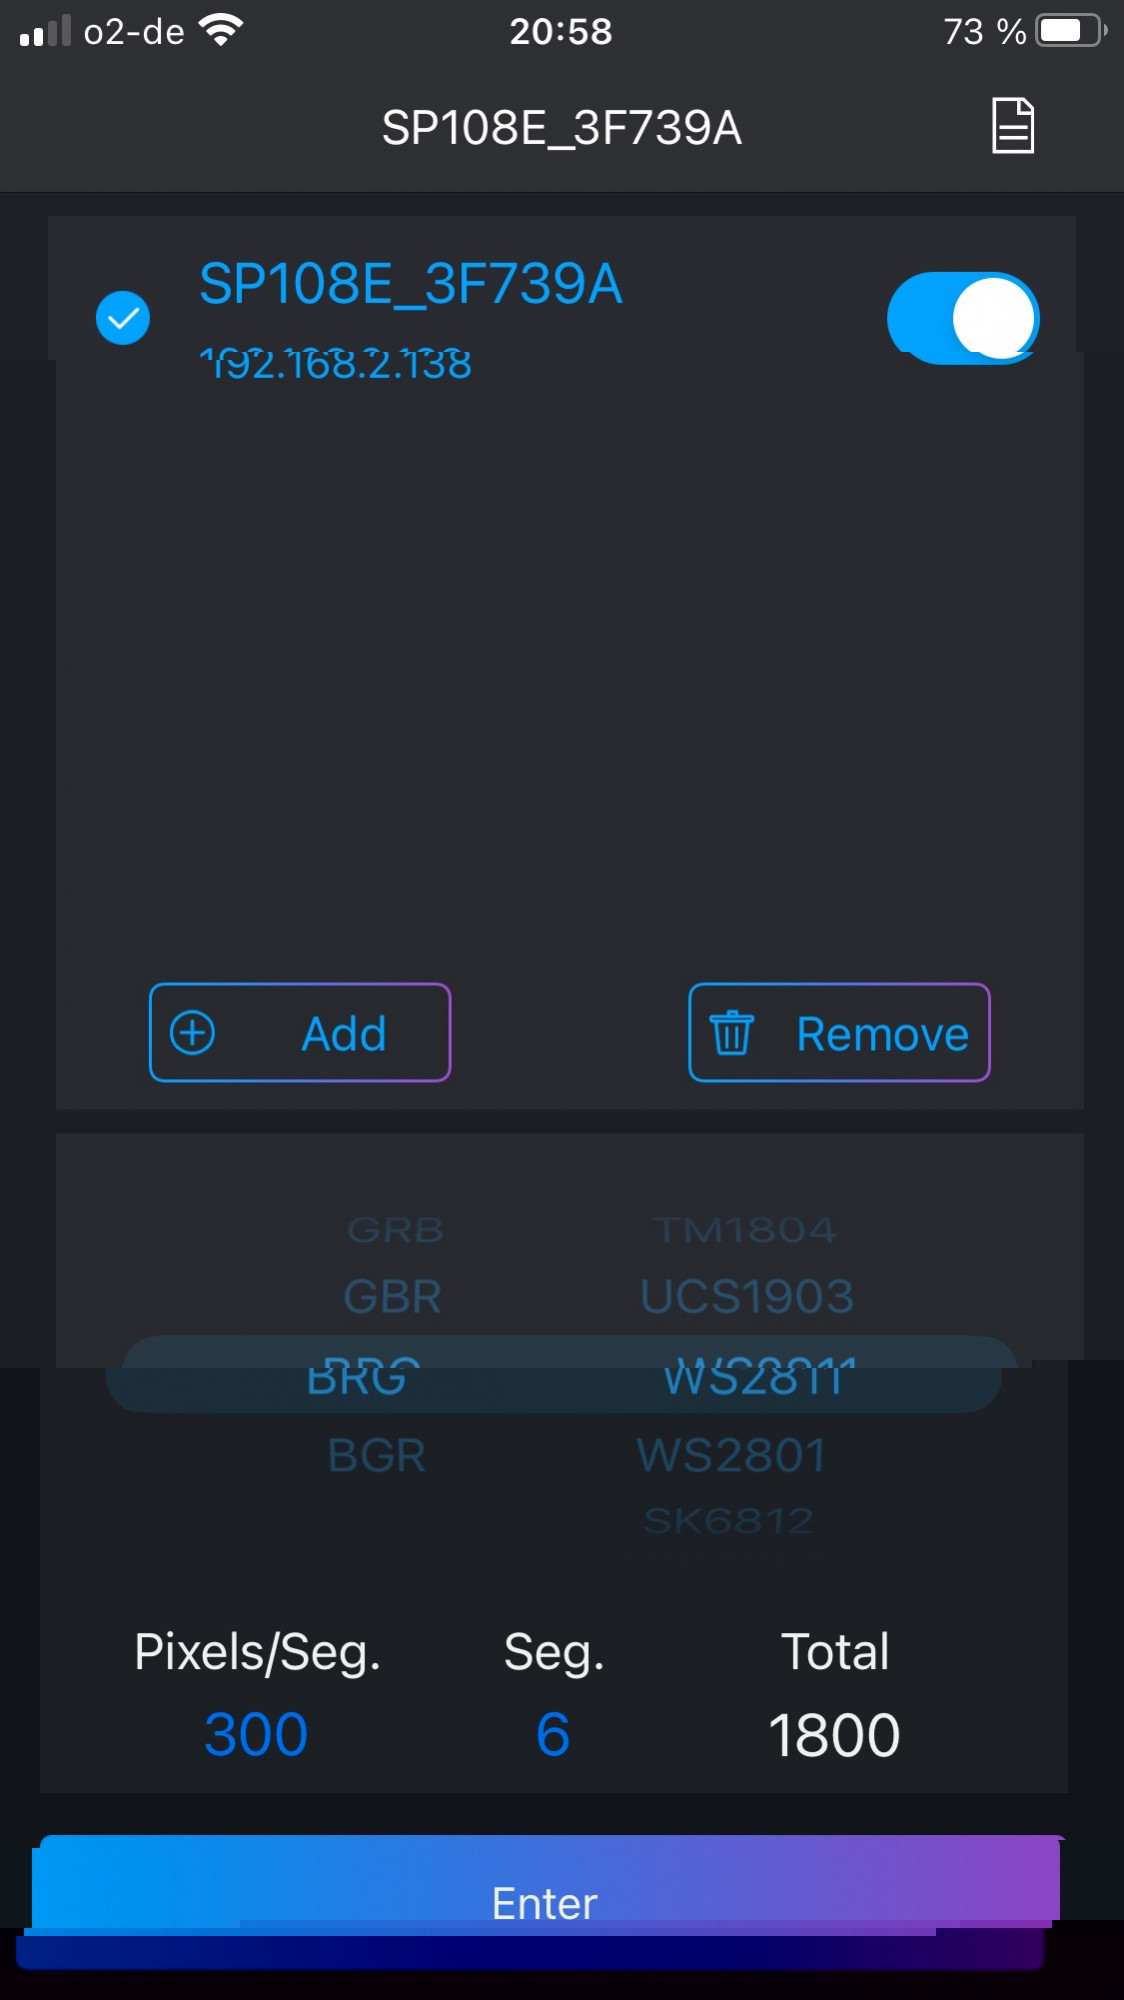Tap the blue checkmark beside SP108E_3F739A
This screenshot has width=1124, height=2000.
123,318
